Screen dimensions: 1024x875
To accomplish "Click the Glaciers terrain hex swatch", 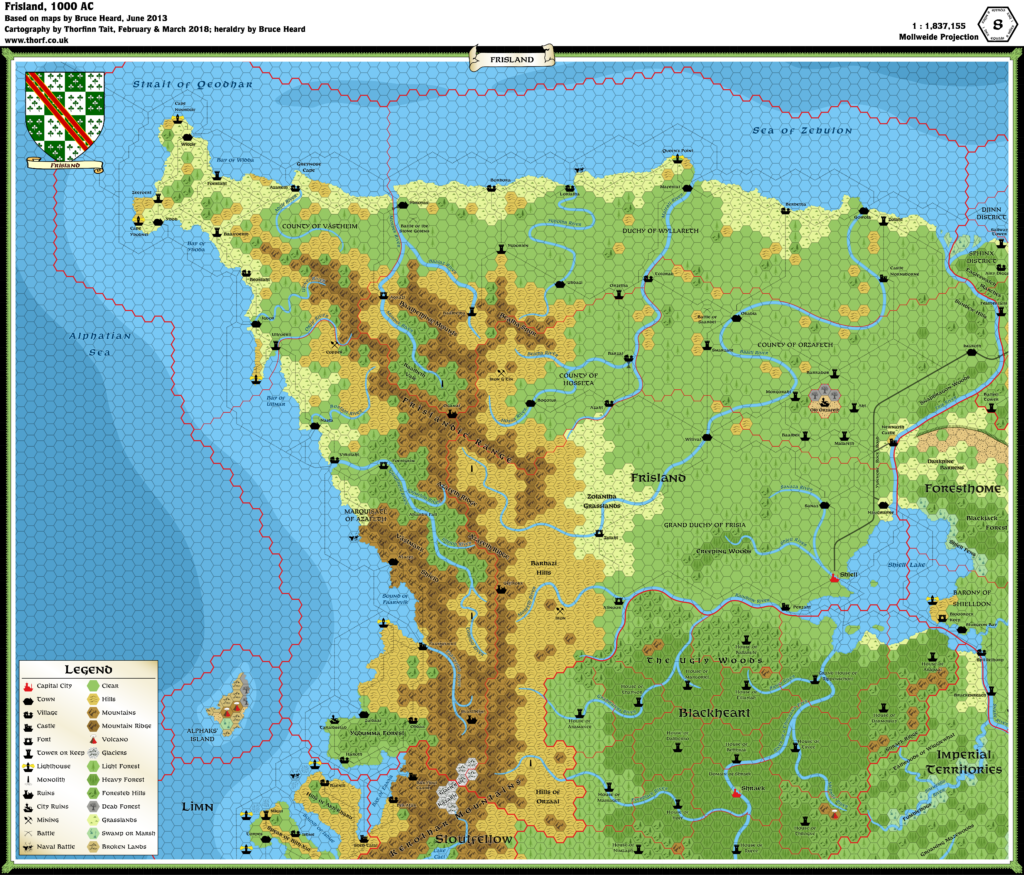I will point(93,753).
